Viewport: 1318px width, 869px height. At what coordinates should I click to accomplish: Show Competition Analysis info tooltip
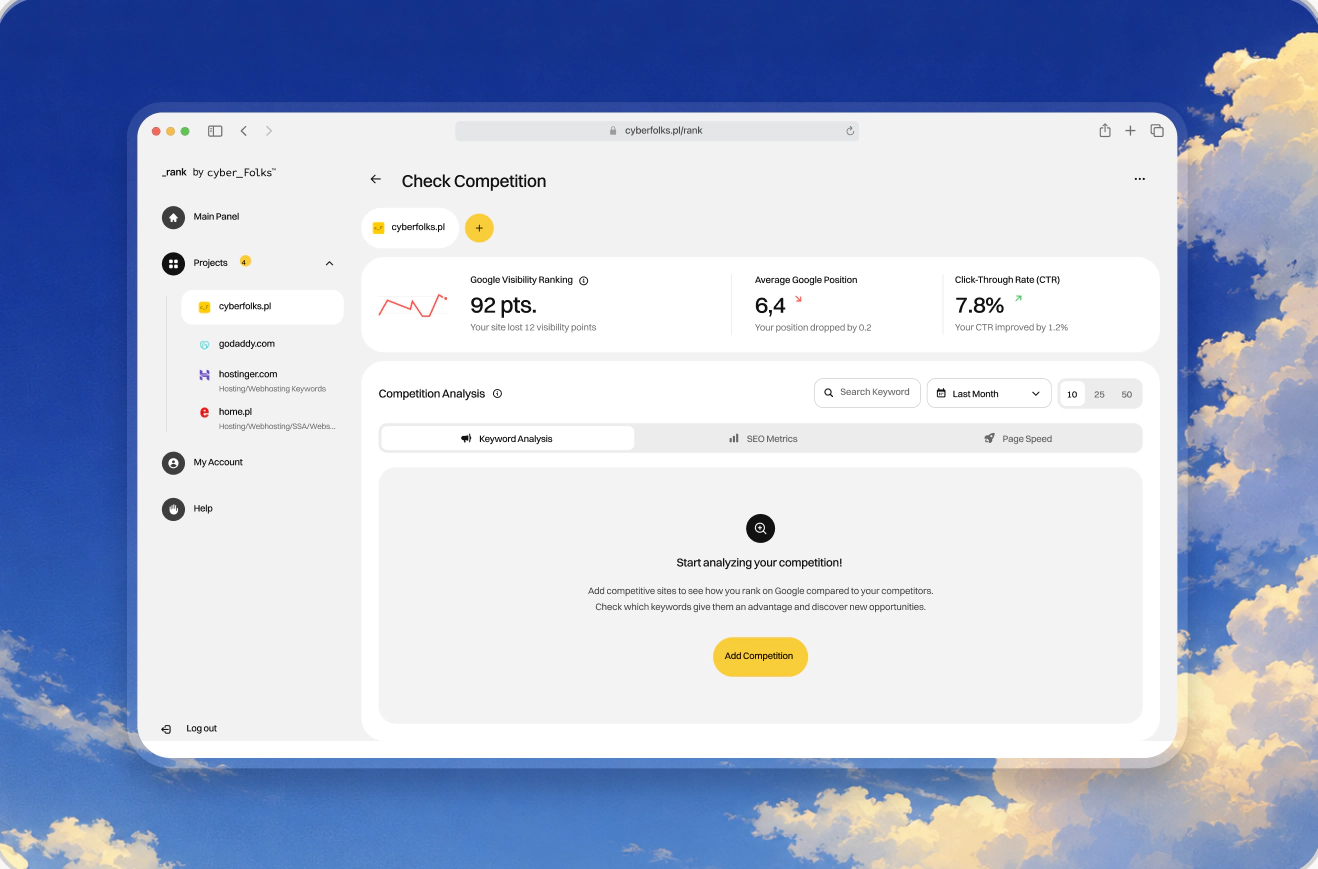[x=497, y=394]
